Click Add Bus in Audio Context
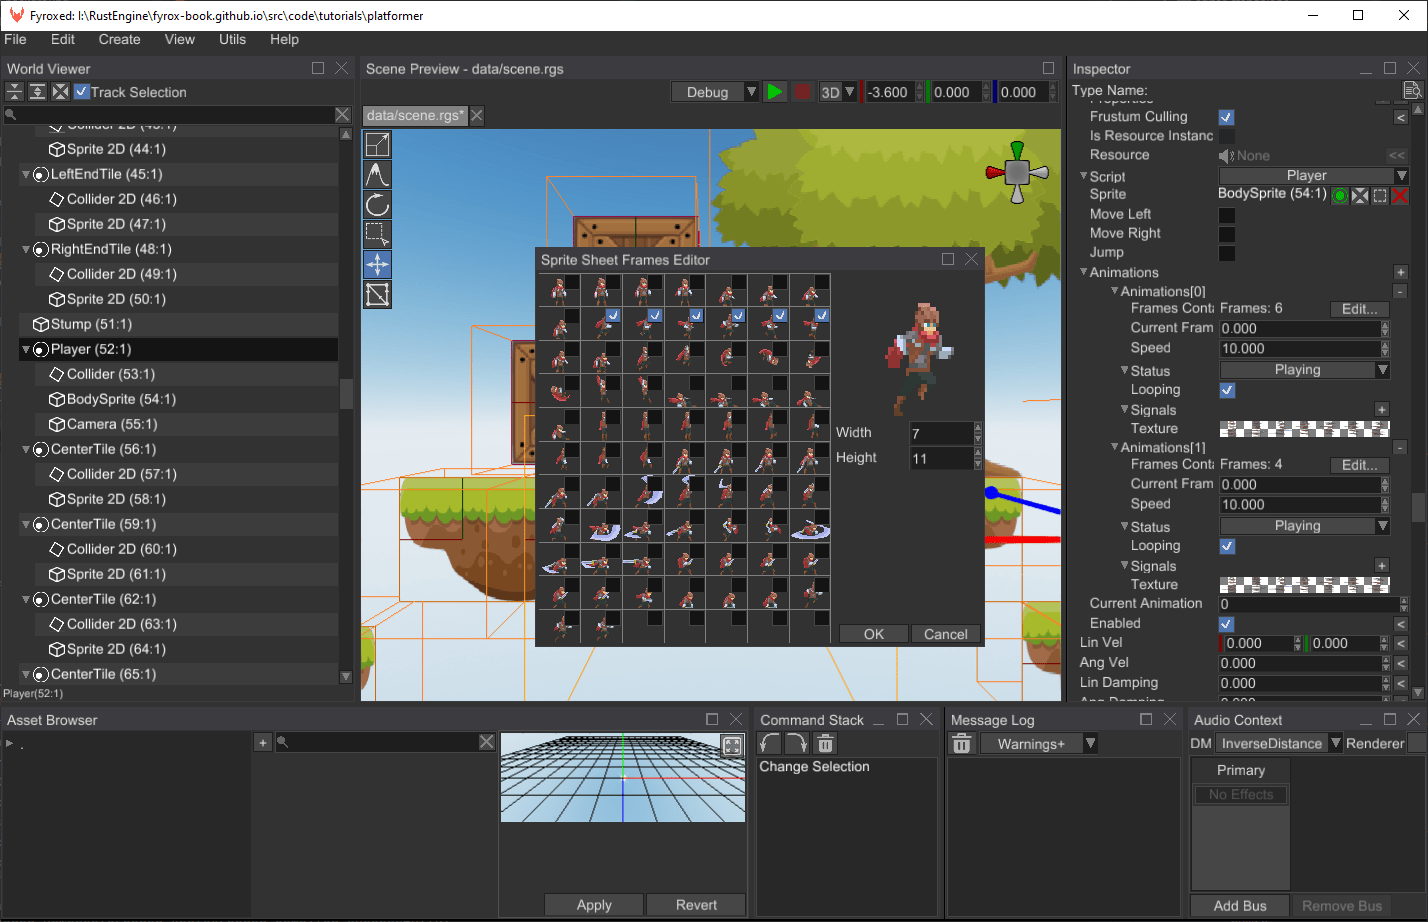The width and height of the screenshot is (1428, 922). tap(1240, 906)
